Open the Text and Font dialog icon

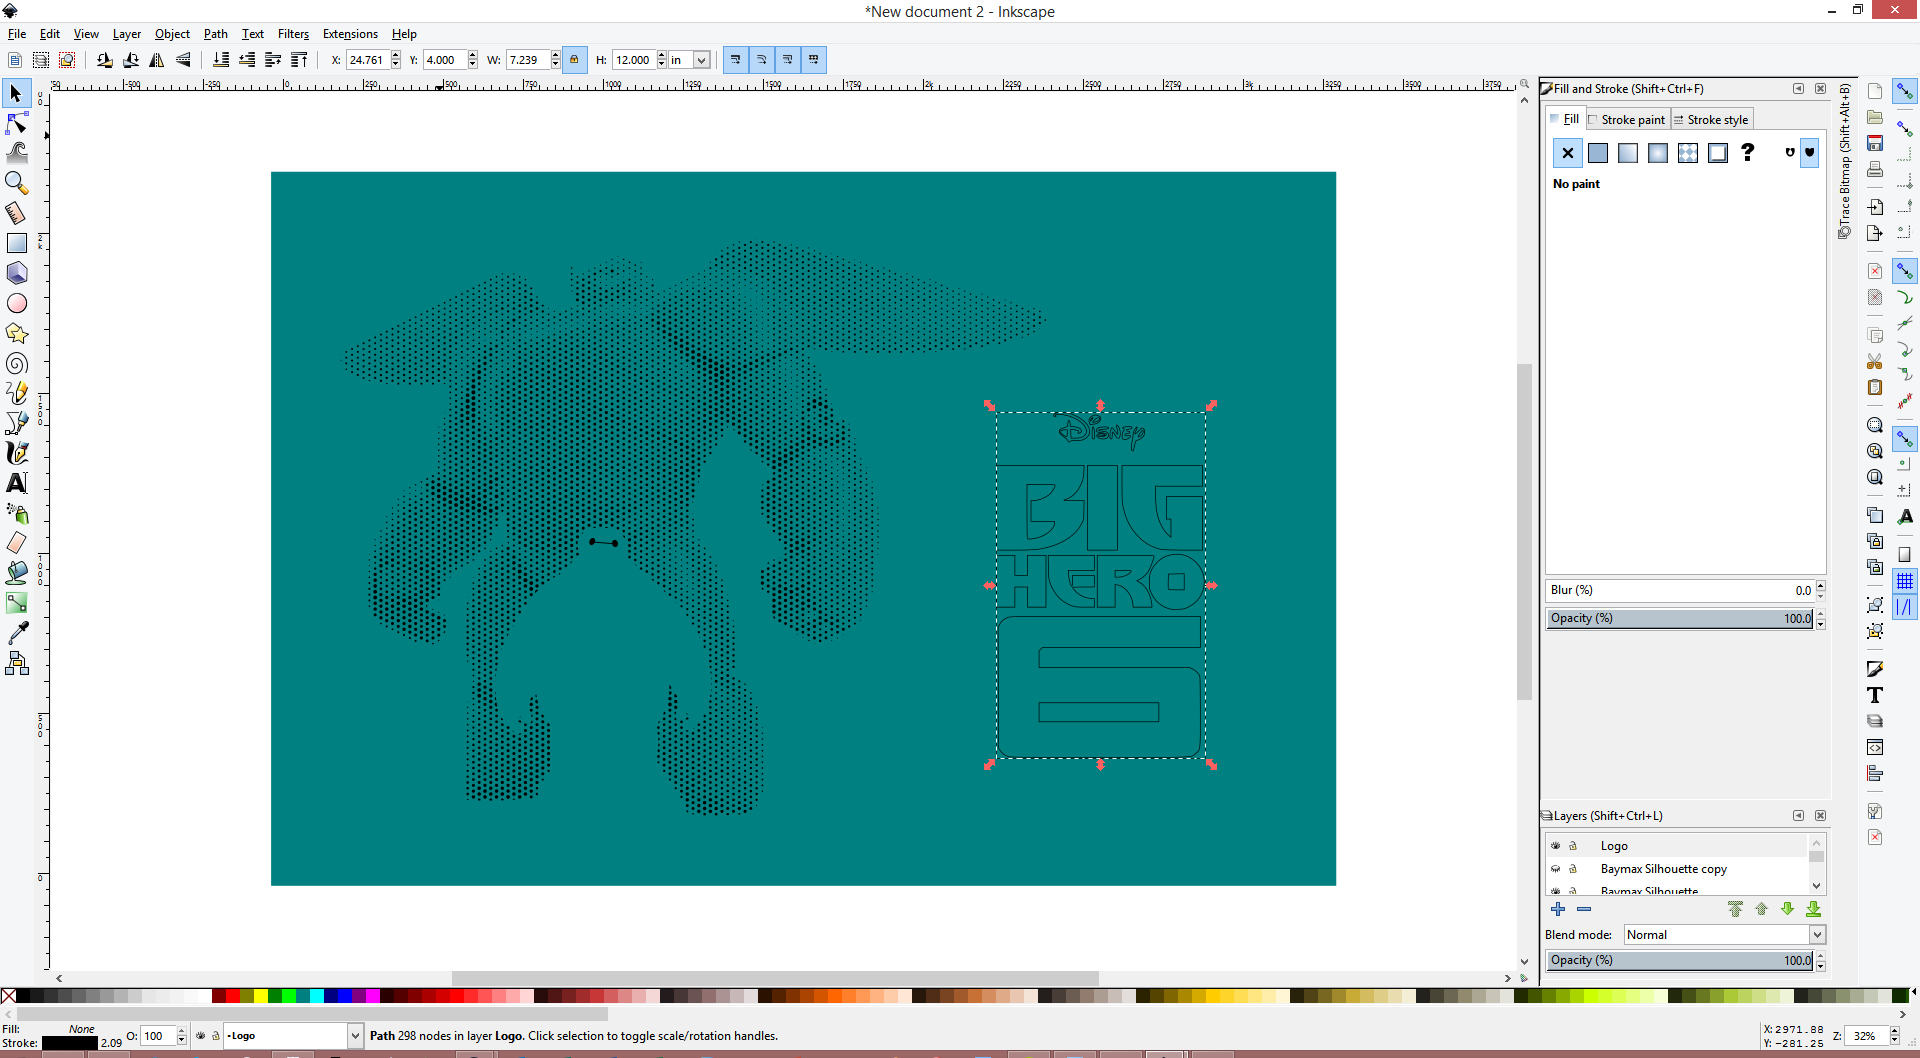tap(1875, 695)
